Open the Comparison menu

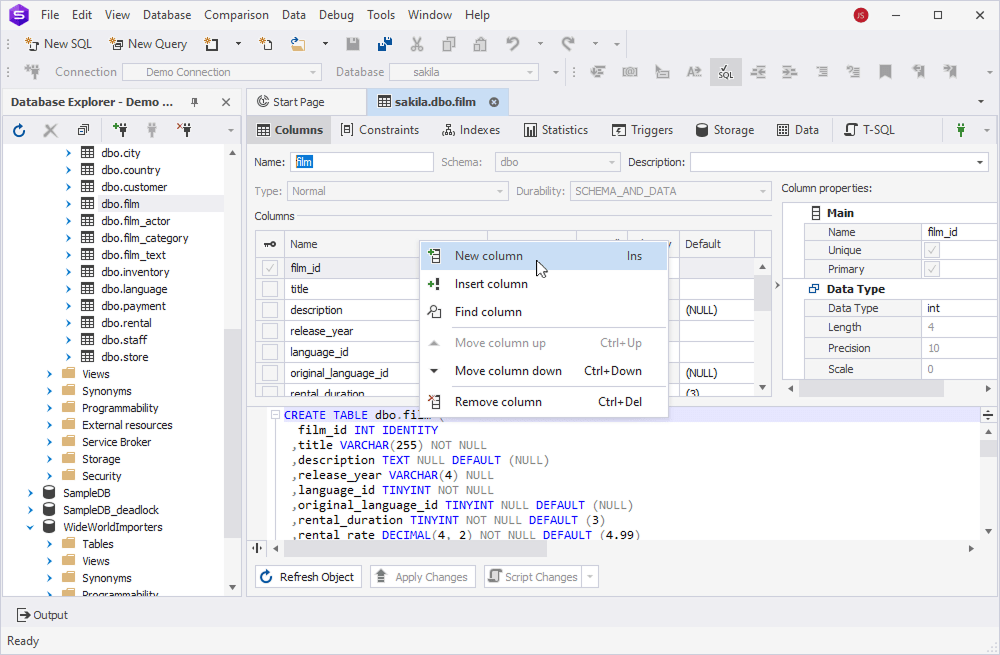236,15
